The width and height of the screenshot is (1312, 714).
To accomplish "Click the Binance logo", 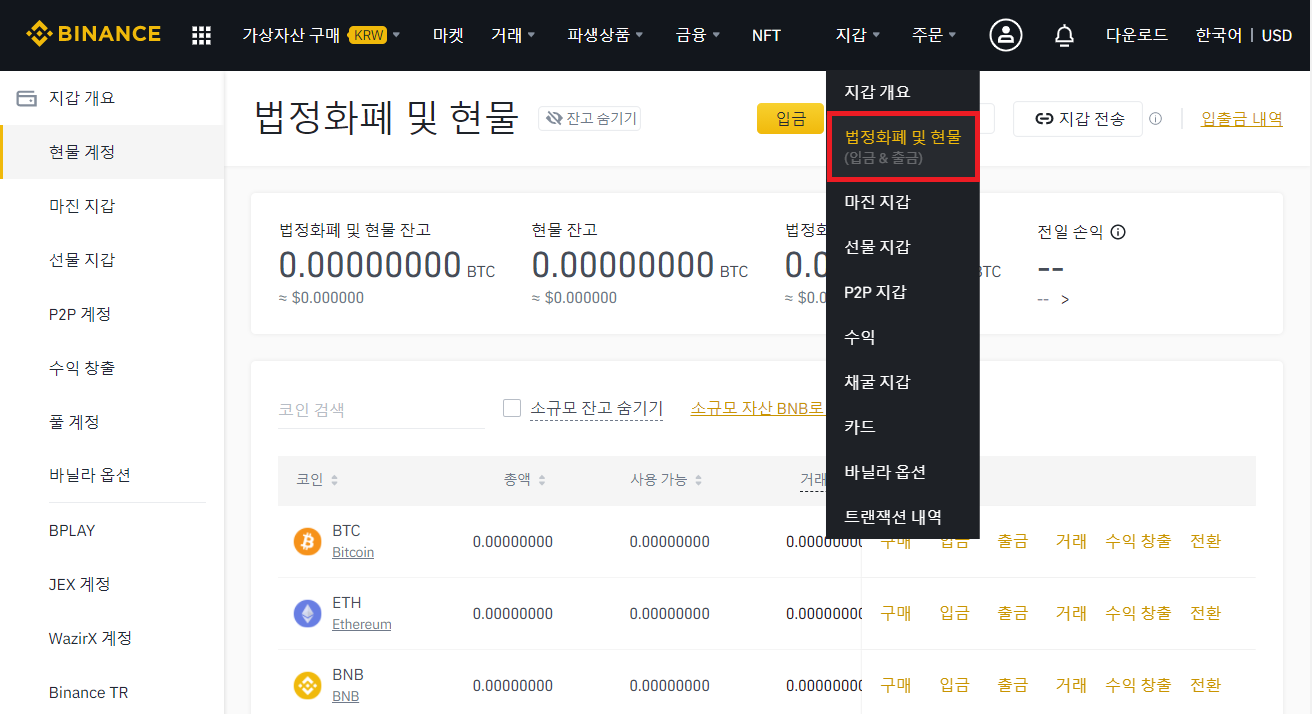I will 93,34.
